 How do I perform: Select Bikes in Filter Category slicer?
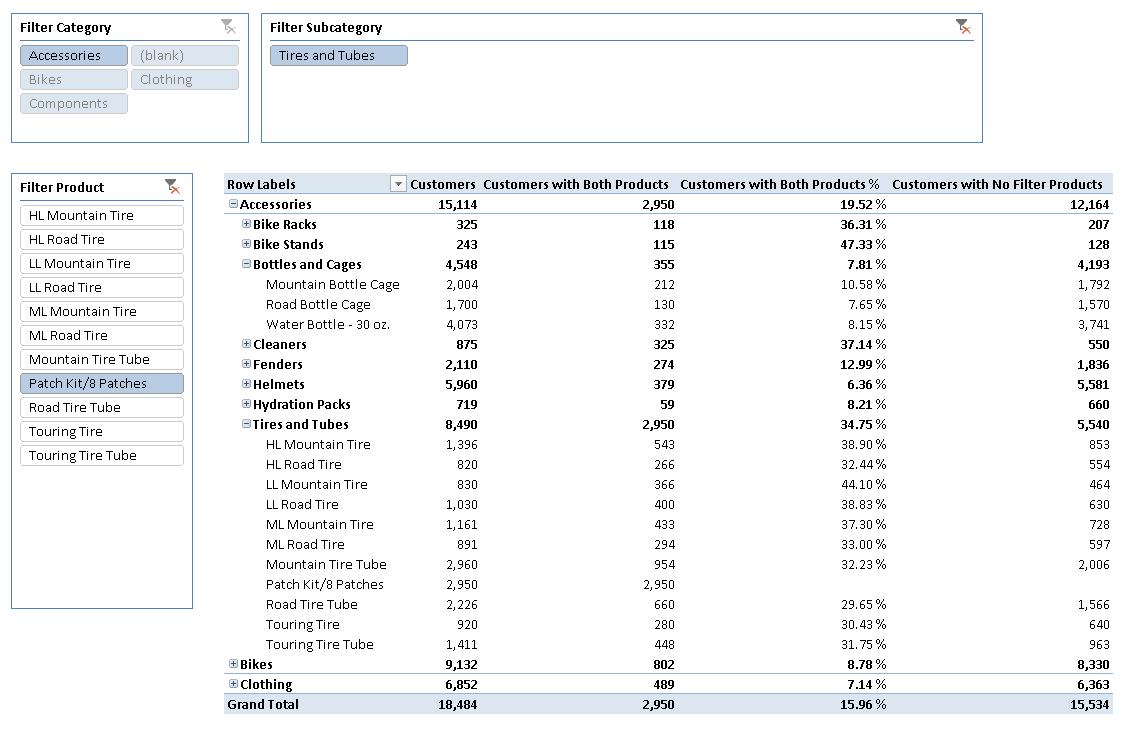click(74, 80)
